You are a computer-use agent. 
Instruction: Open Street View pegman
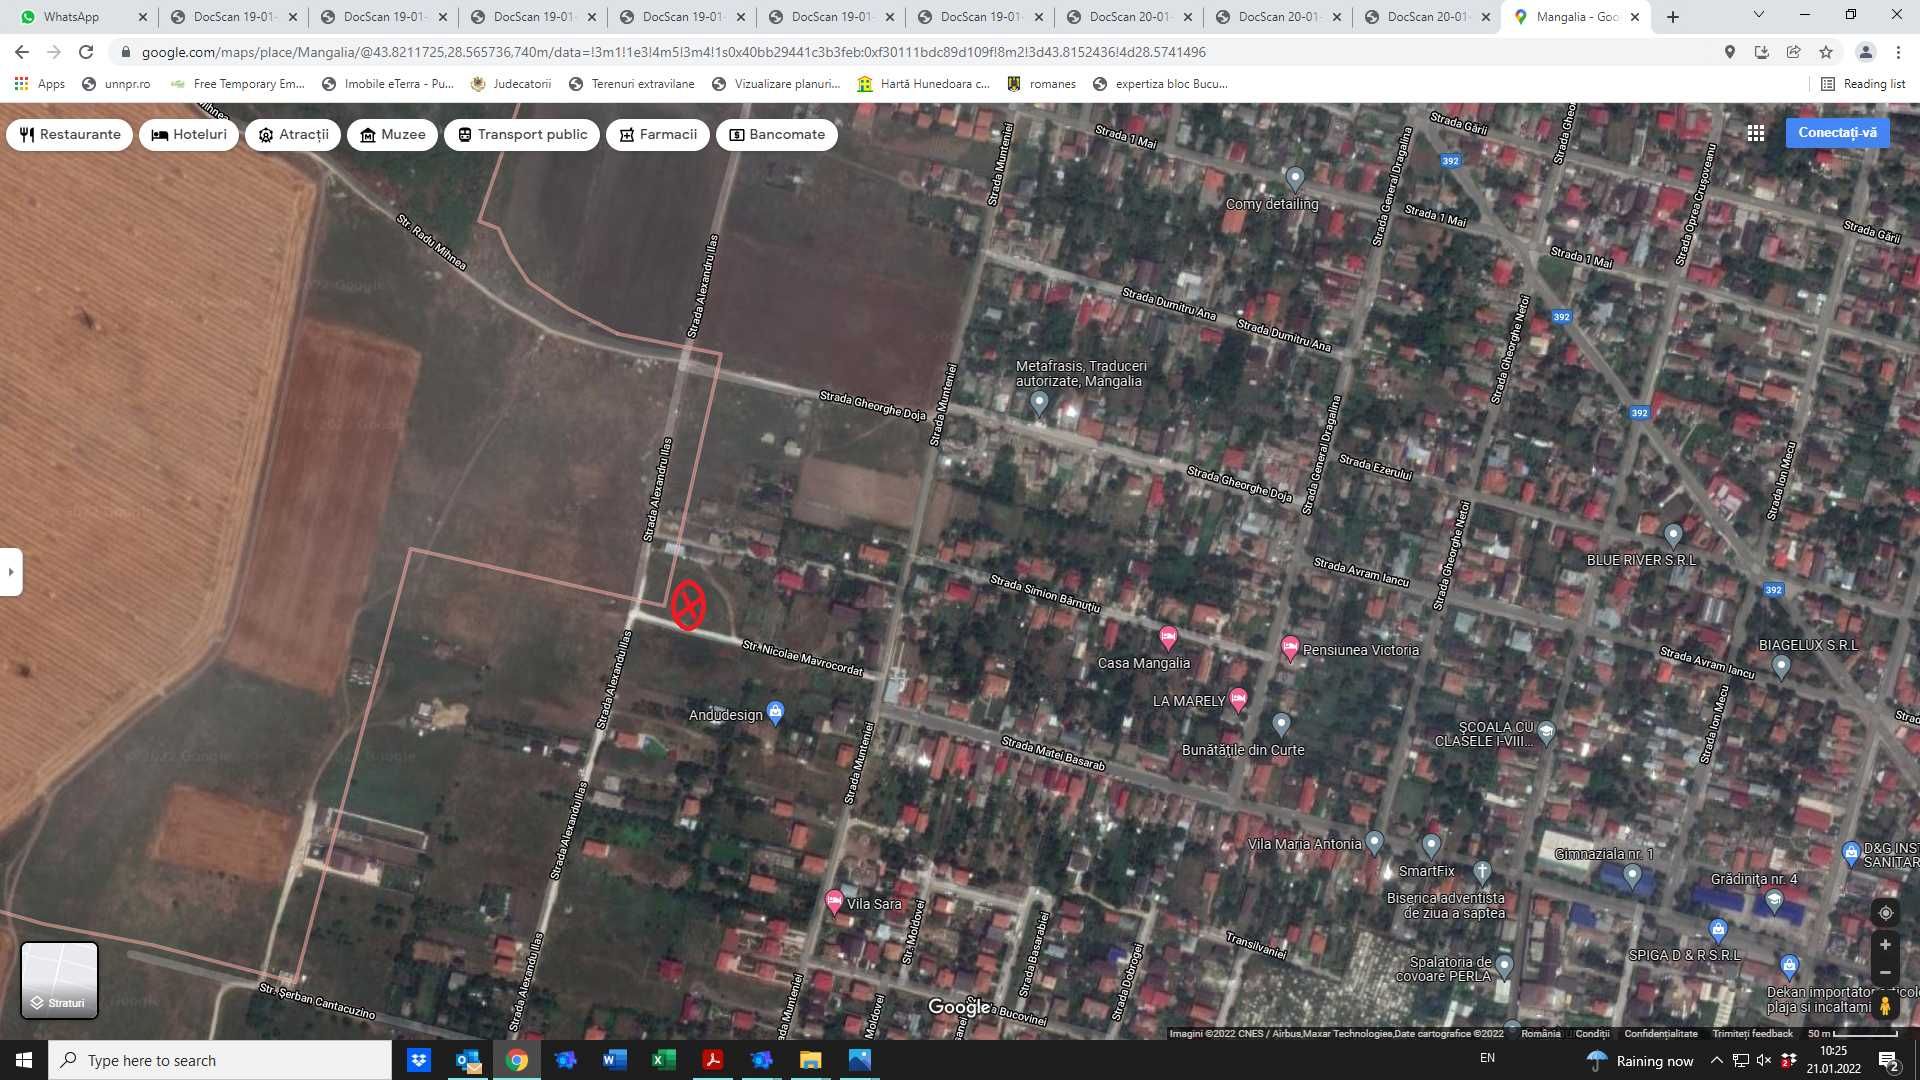(1885, 1004)
